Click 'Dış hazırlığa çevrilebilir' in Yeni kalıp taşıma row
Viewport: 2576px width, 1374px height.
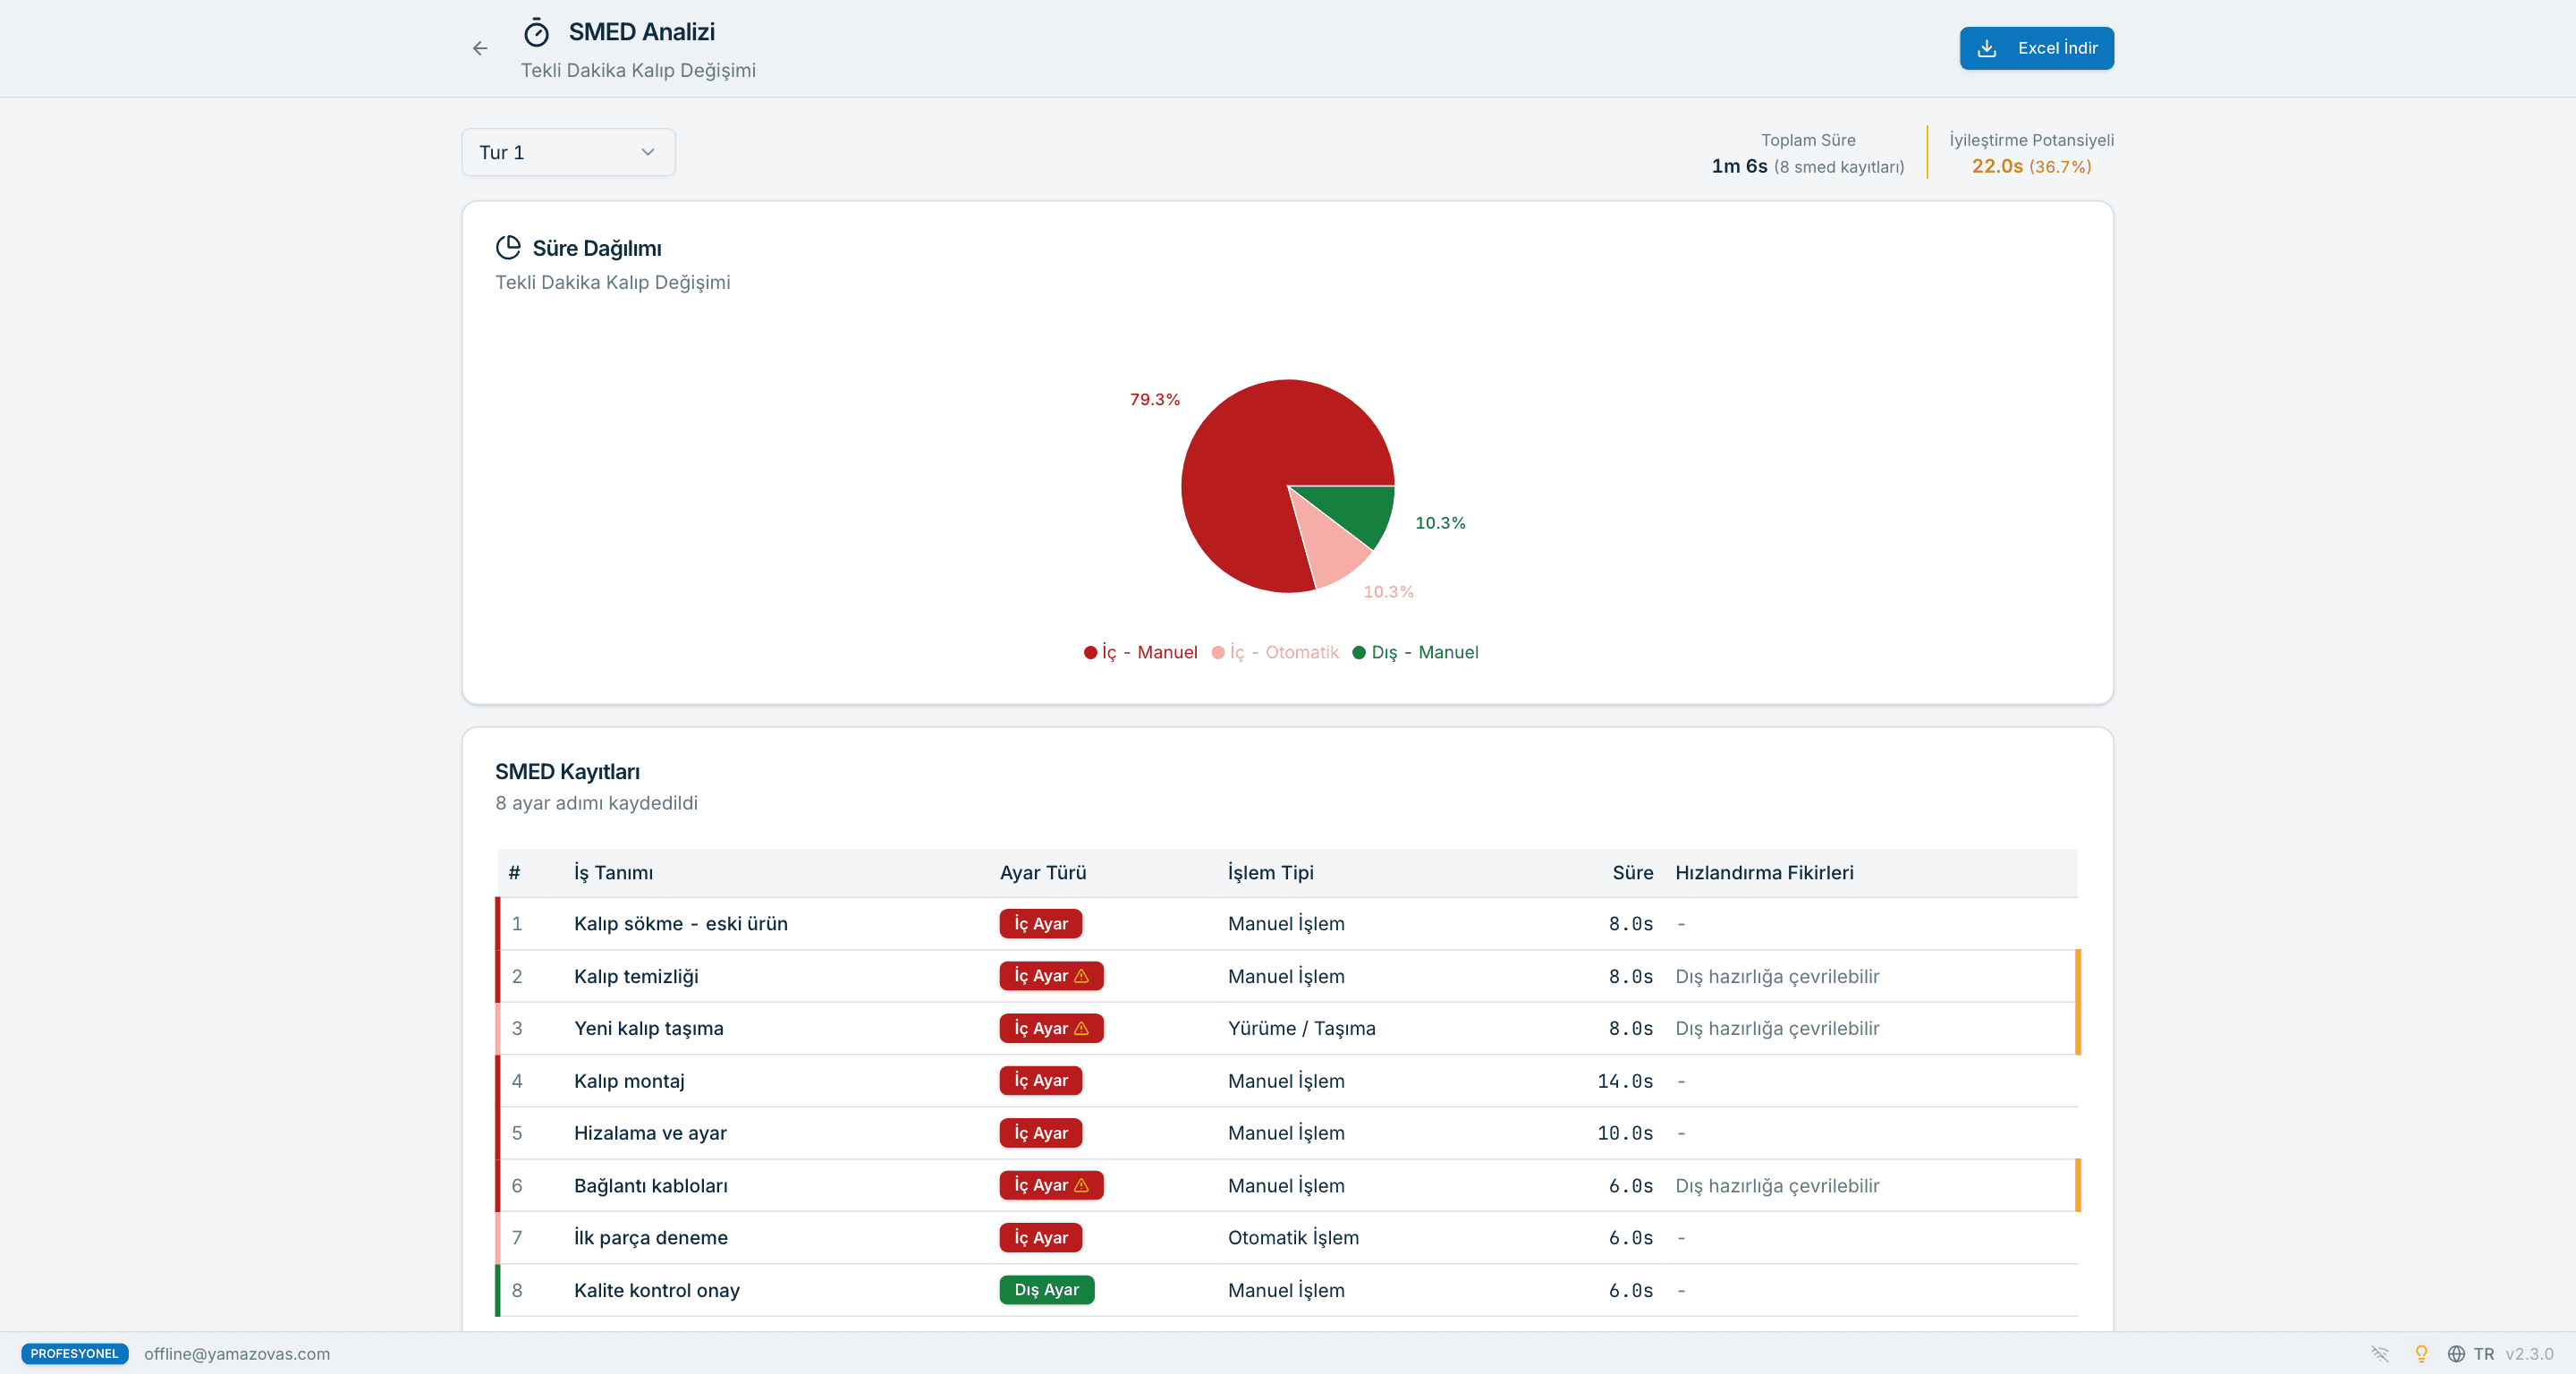(1777, 1028)
